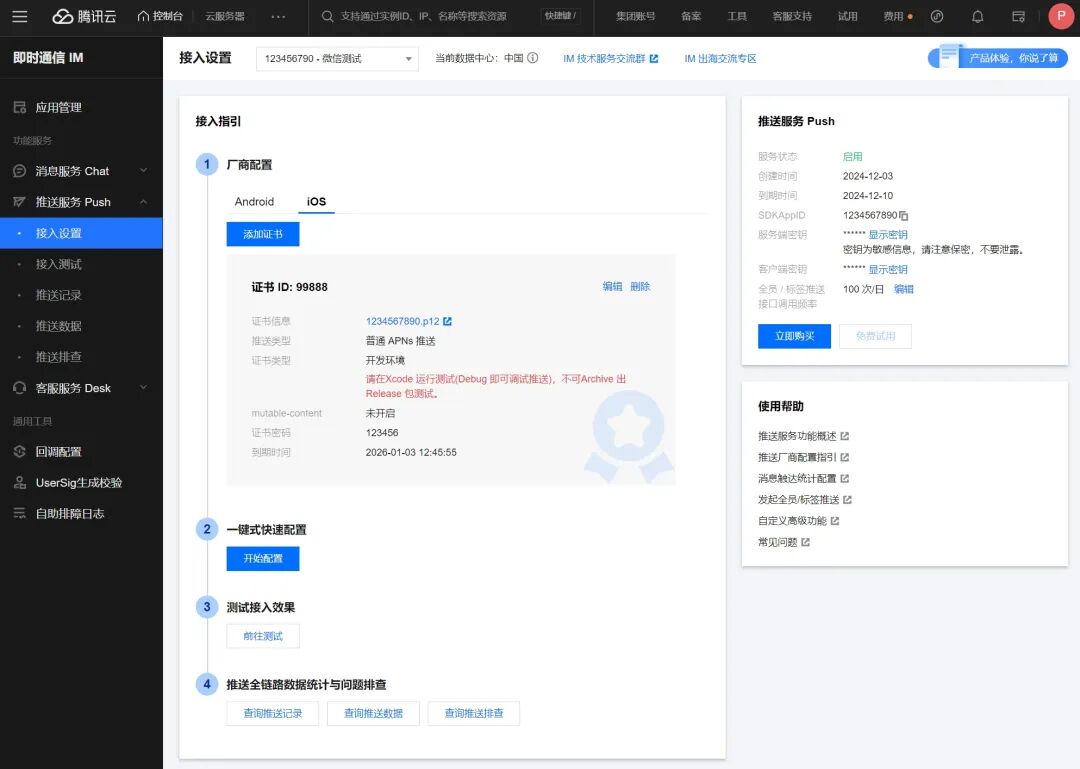Click 查询推送记录 button
Screen dimensions: 1080x769
273,713
